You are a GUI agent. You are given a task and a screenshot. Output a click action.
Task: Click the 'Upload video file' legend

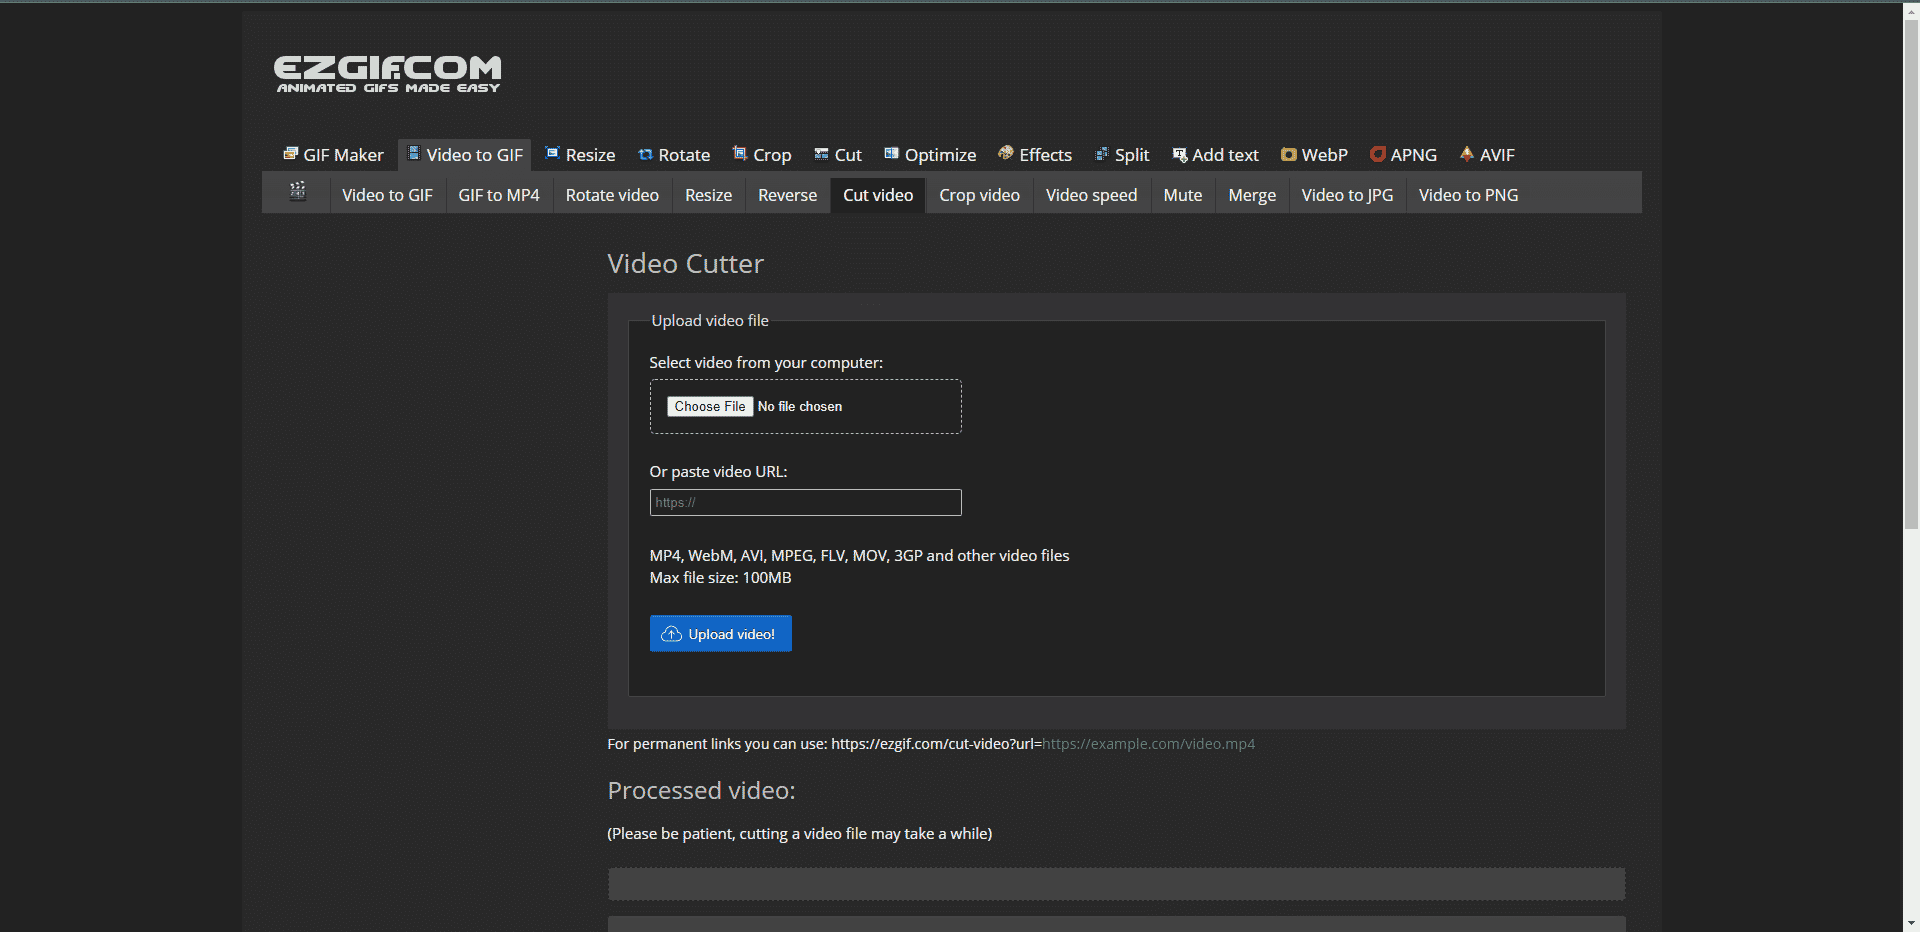(x=710, y=321)
